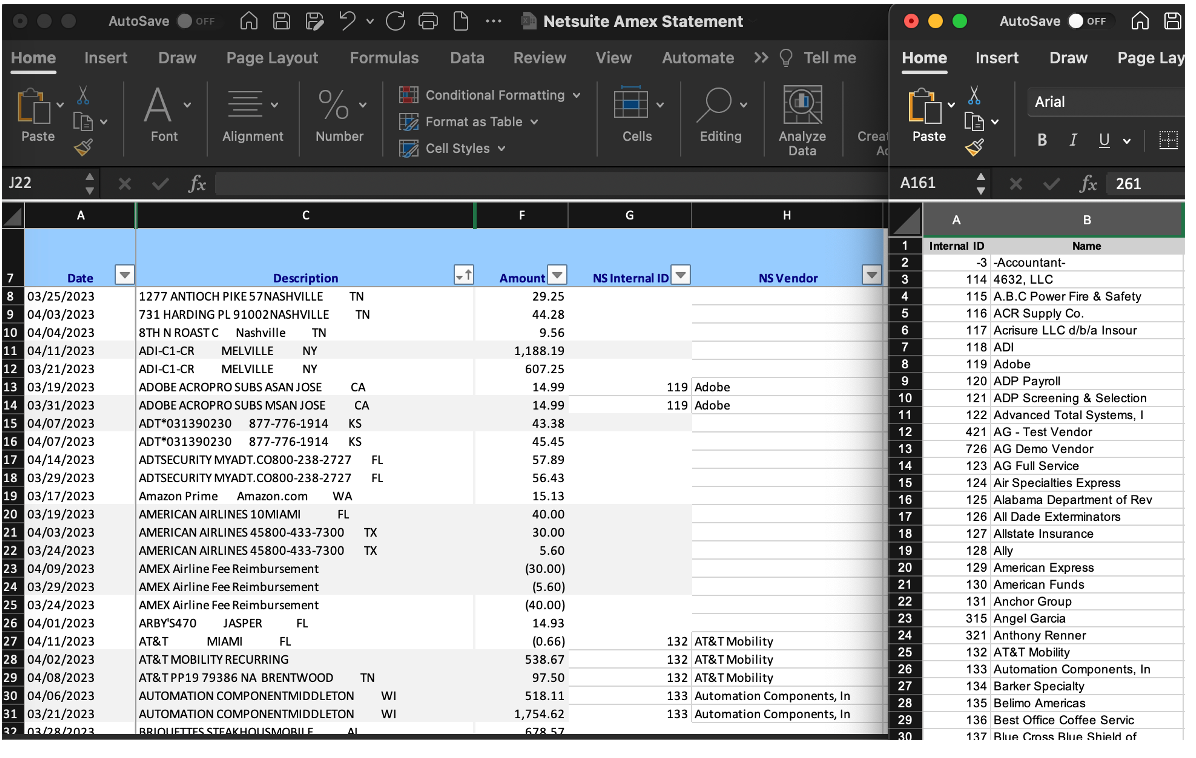Select the American Express vendor cell
Viewport: 1196px width, 758px height.
pos(1087,568)
